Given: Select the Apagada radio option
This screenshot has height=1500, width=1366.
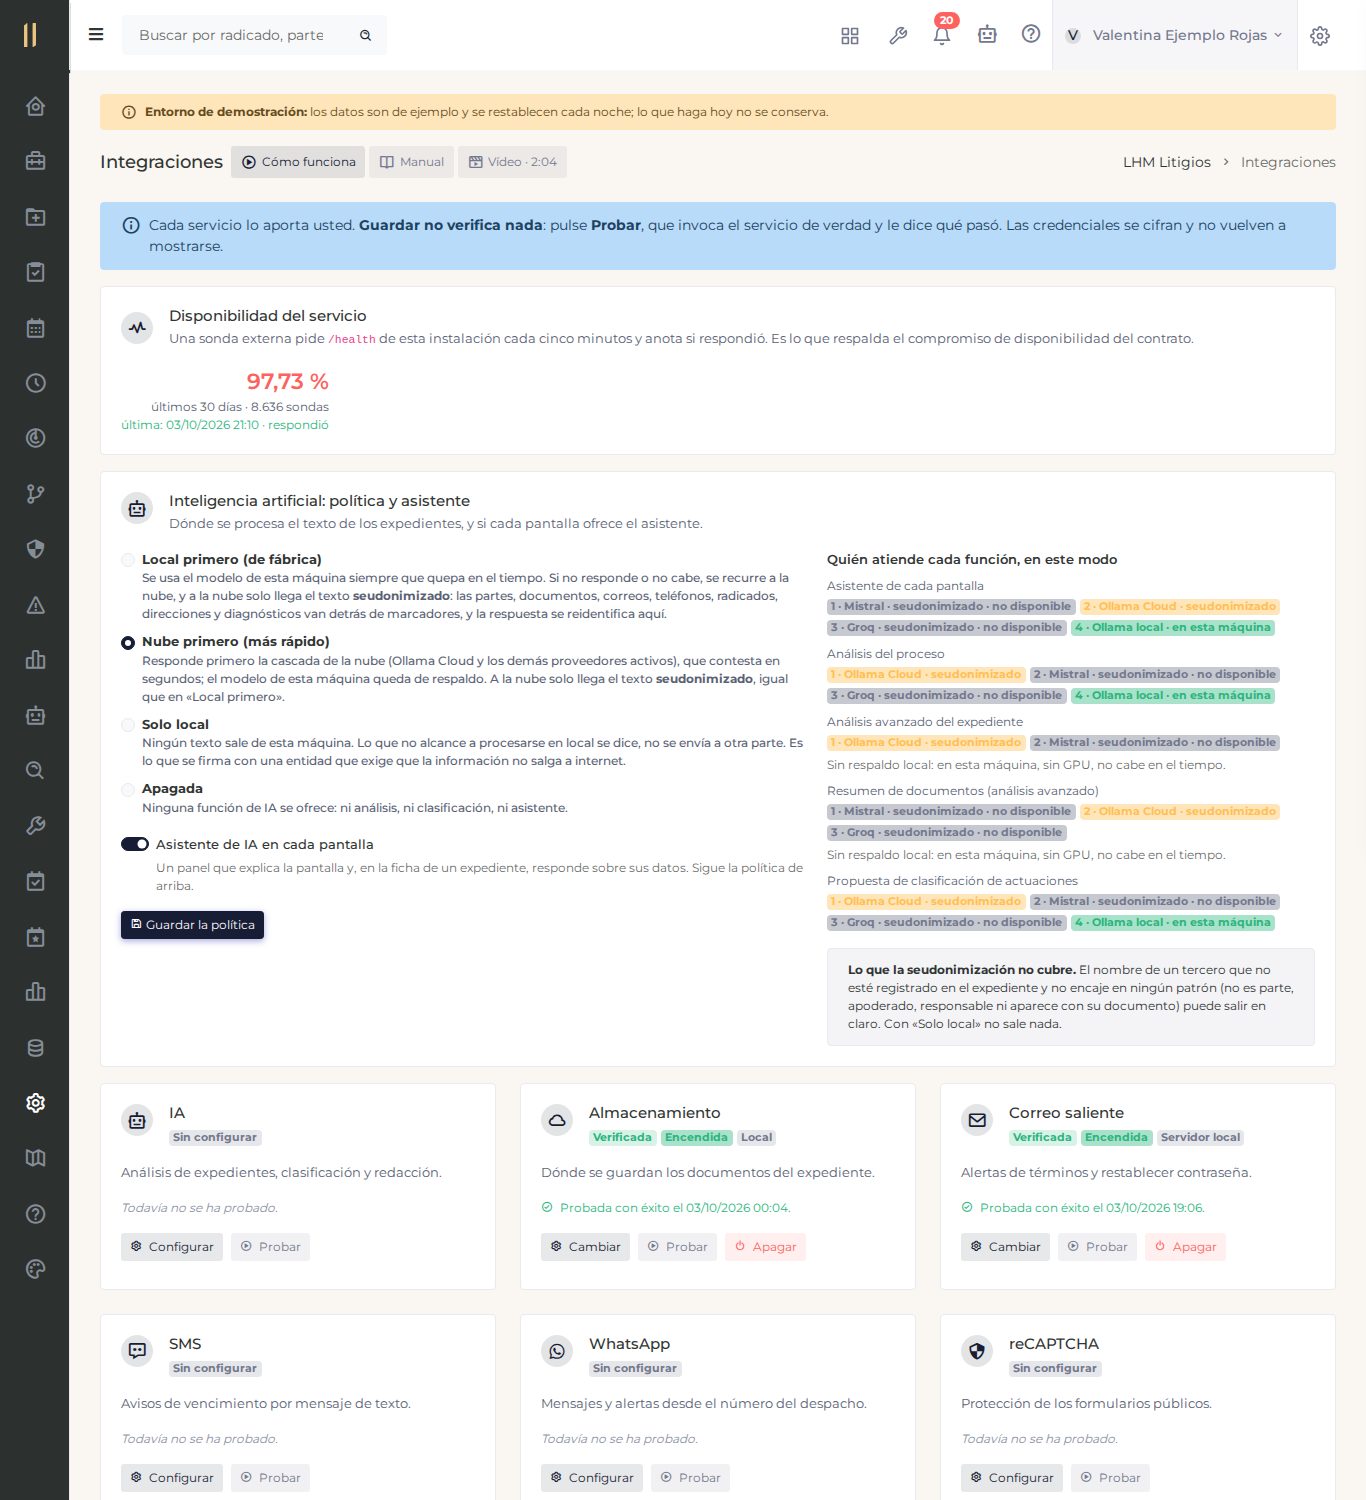Looking at the screenshot, I should (x=128, y=790).
